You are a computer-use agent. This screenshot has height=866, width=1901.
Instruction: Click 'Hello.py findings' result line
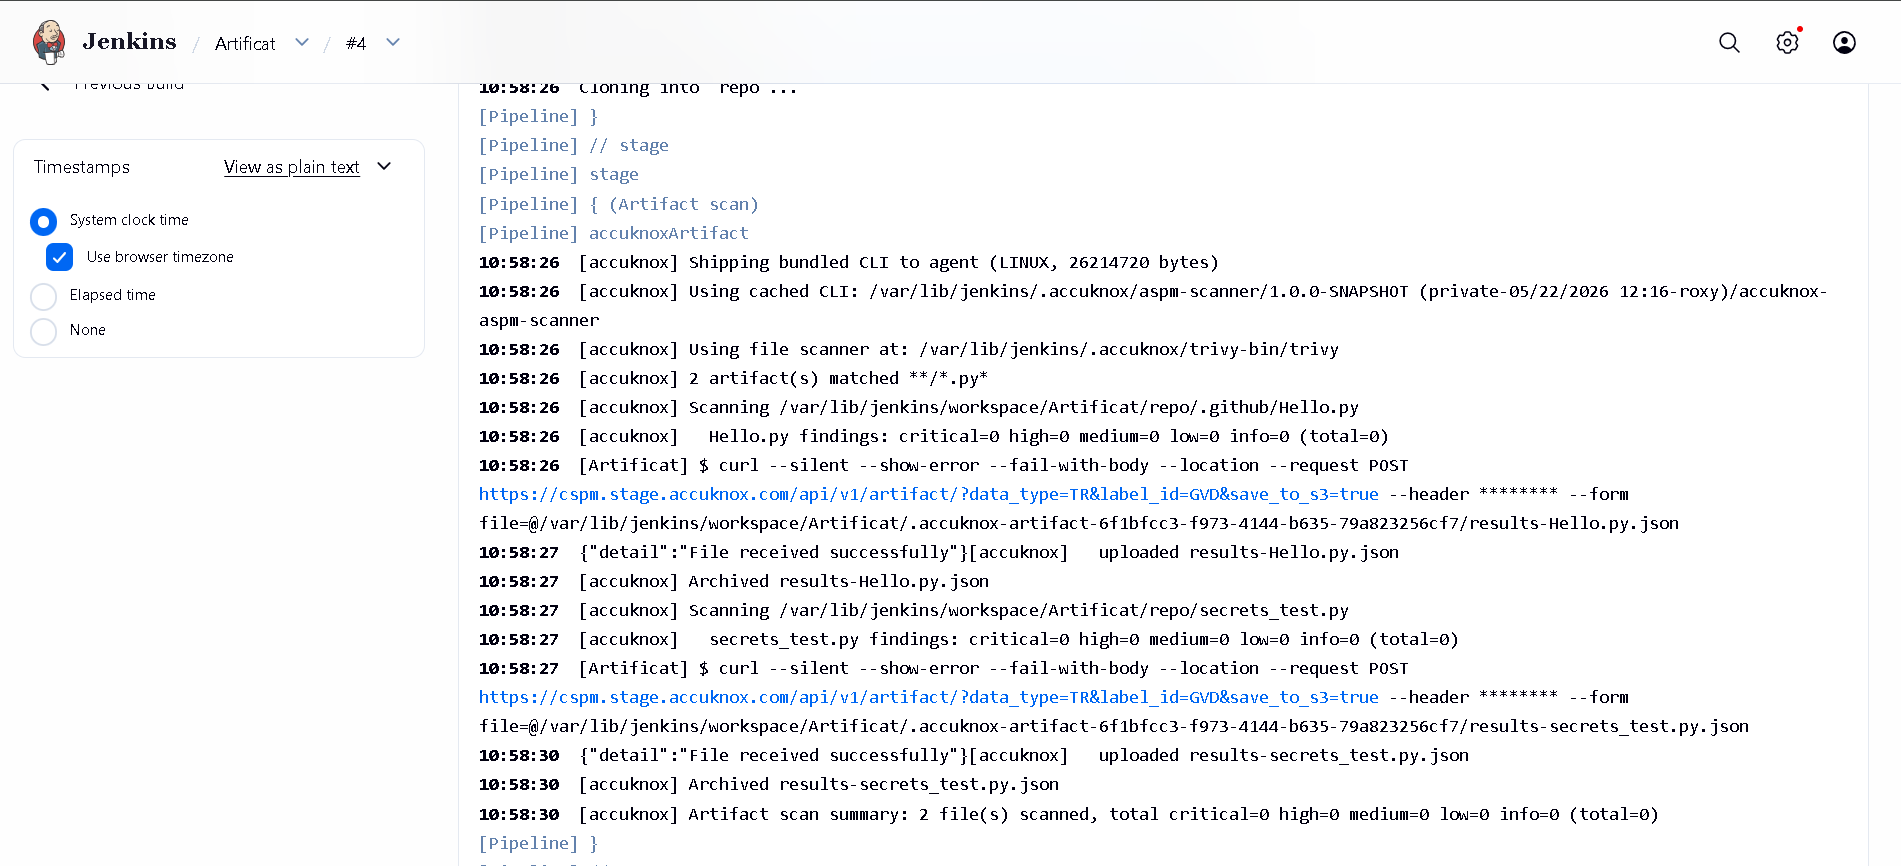tap(933, 436)
